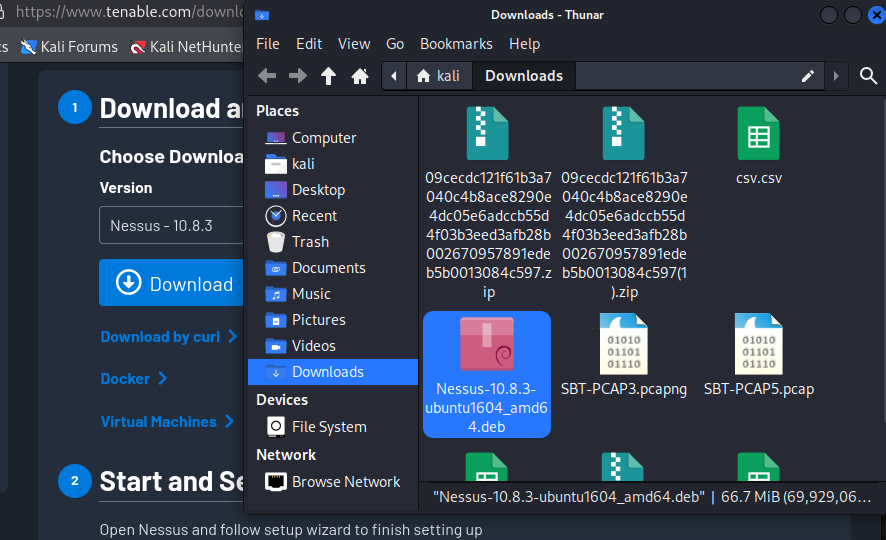Open the Edit menu in Thunar

pos(309,44)
